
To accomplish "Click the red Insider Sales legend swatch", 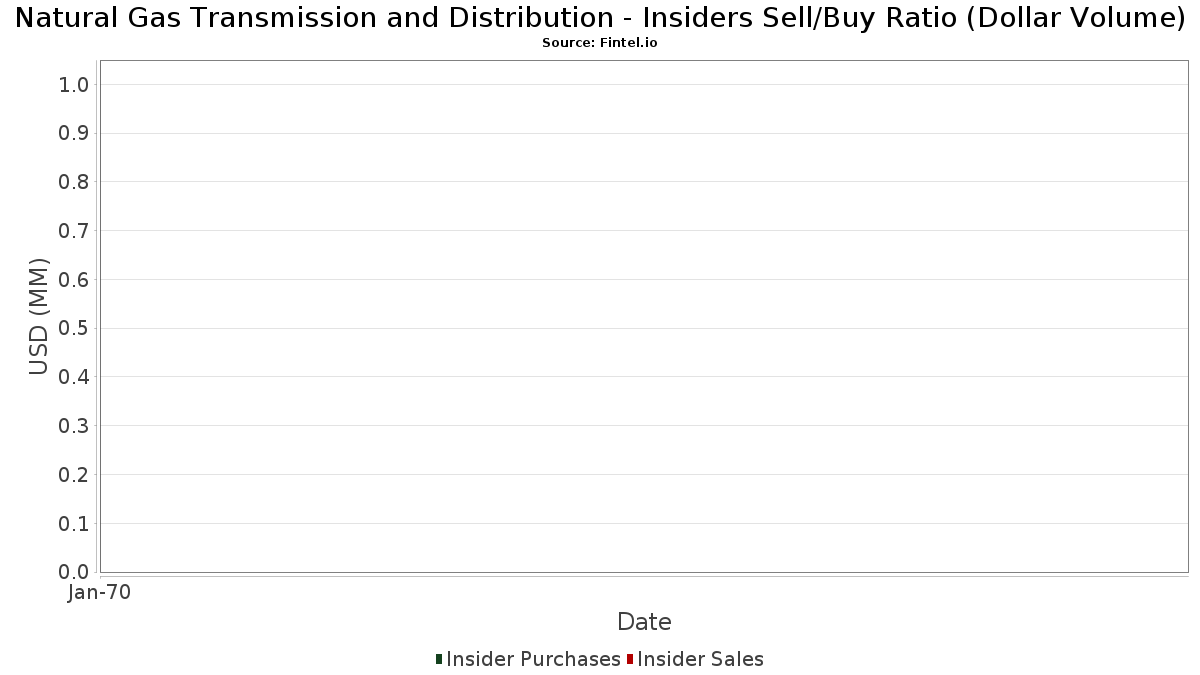I will pyautogui.click(x=630, y=659).
